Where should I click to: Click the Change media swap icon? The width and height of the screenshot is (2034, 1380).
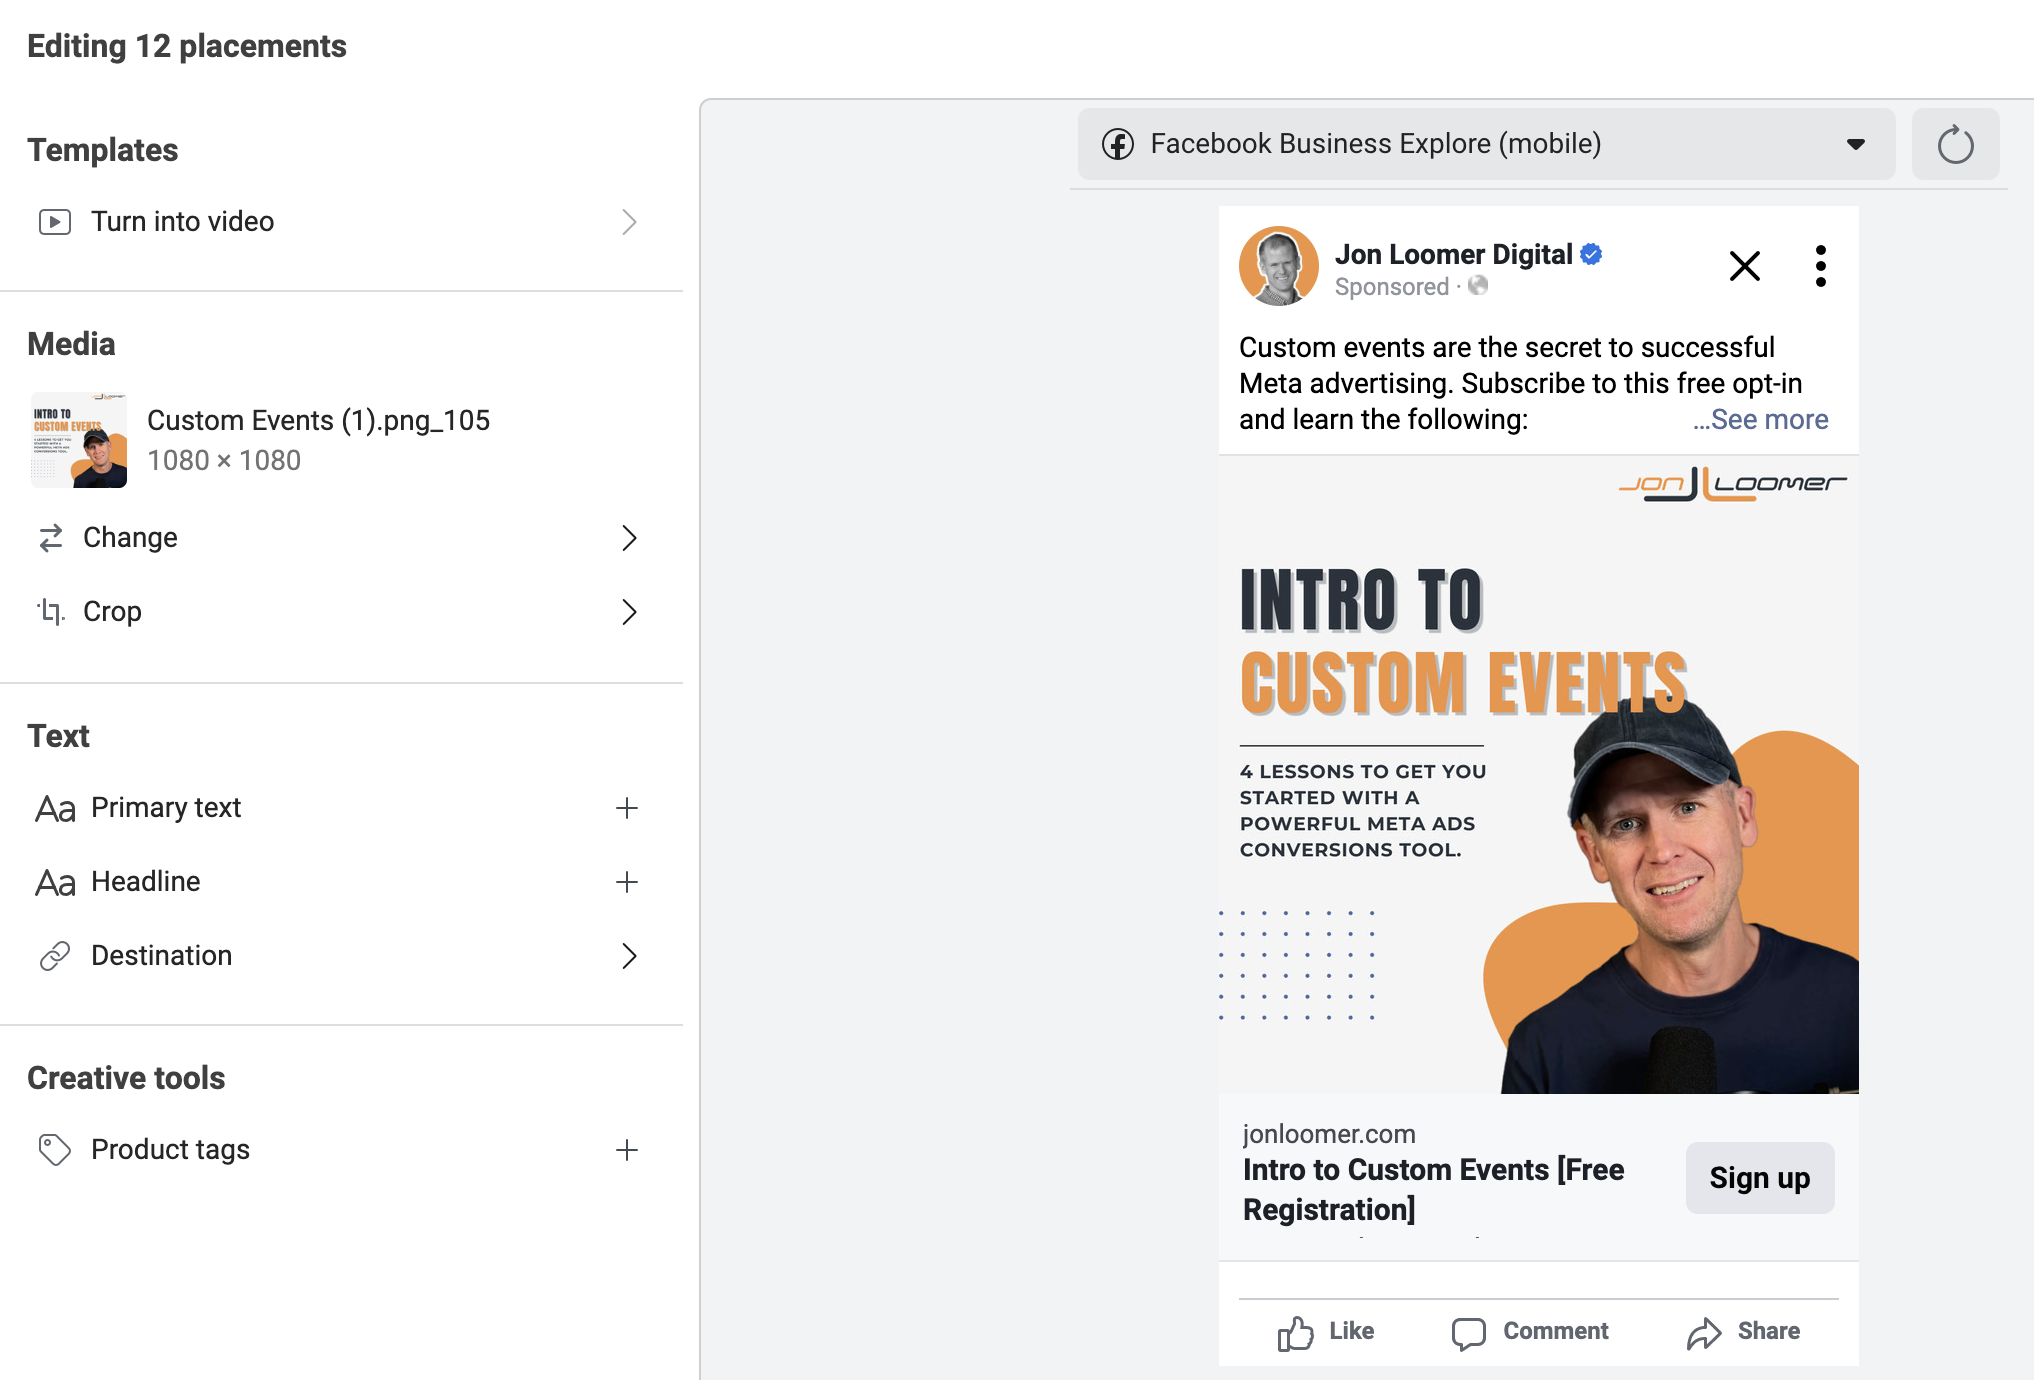[53, 538]
